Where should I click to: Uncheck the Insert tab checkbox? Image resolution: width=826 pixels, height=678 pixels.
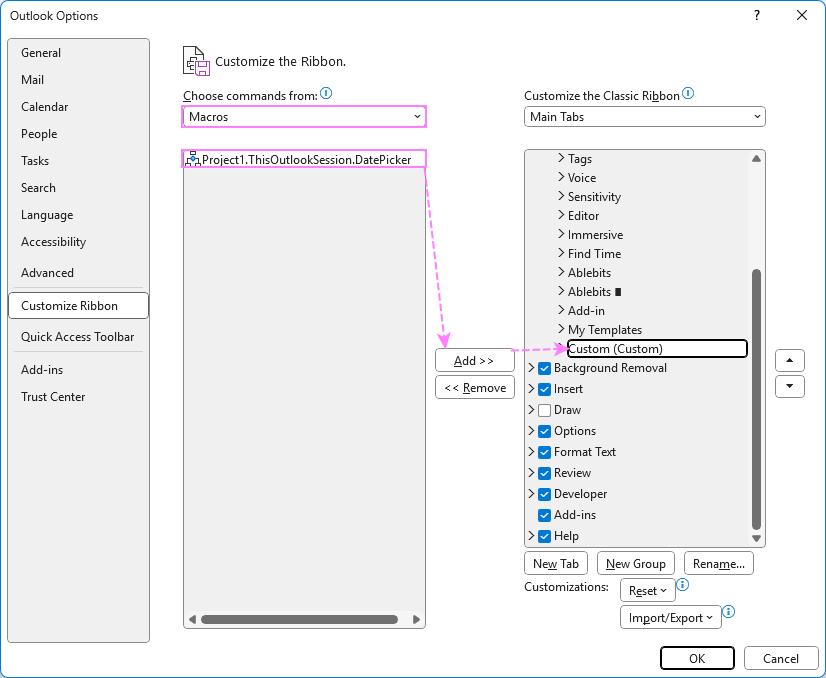pos(545,389)
